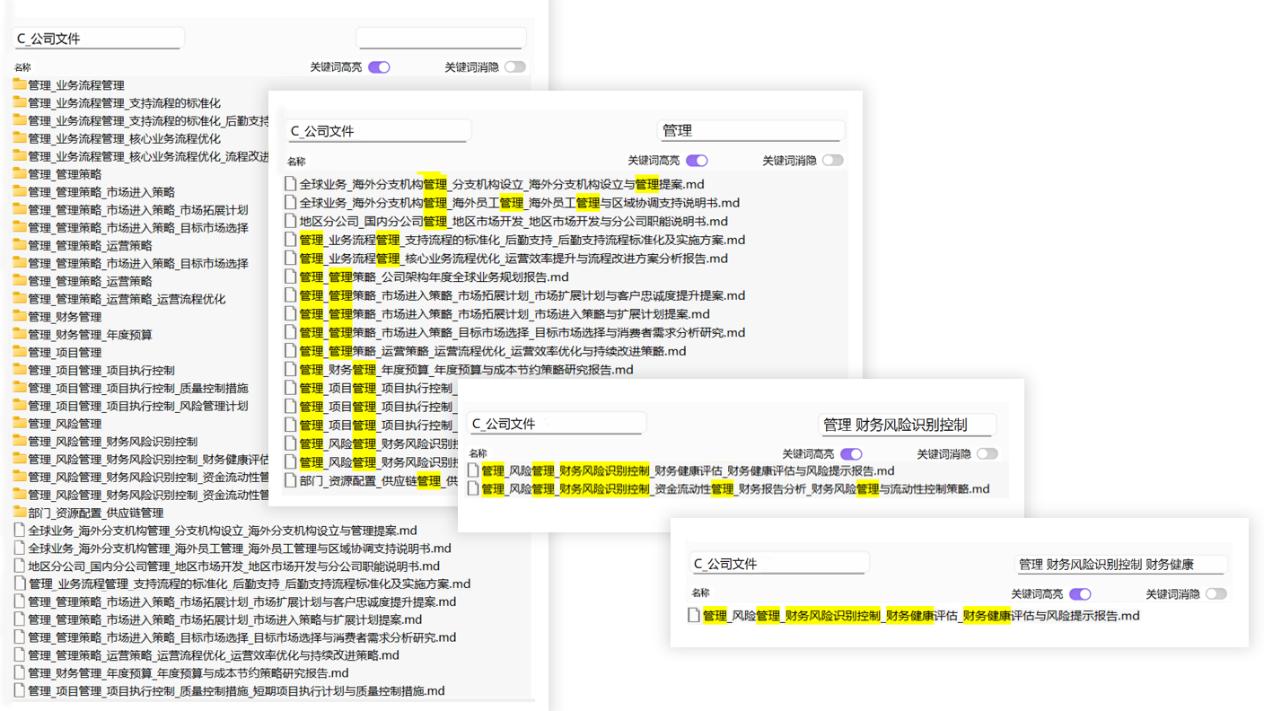Click file icon of 短期项目执行计划与质量控制措施.md
This screenshot has height=711, width=1264.
(19, 691)
